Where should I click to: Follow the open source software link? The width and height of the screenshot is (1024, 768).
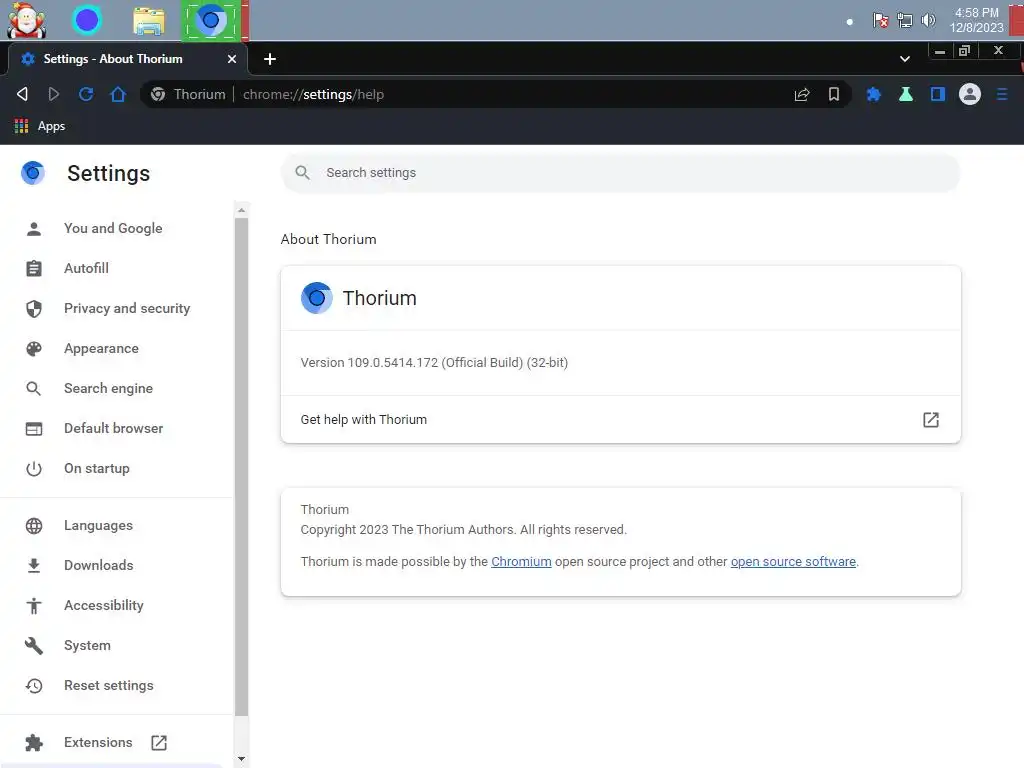[793, 562]
